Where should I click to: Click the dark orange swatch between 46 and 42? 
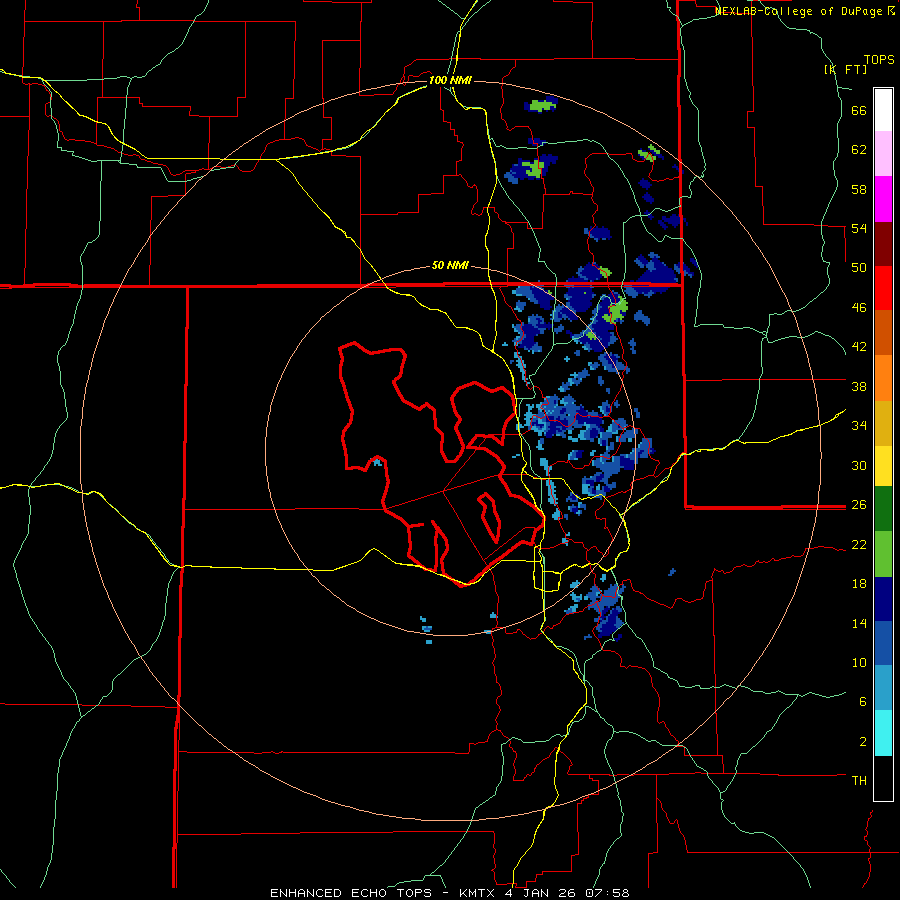[x=883, y=333]
